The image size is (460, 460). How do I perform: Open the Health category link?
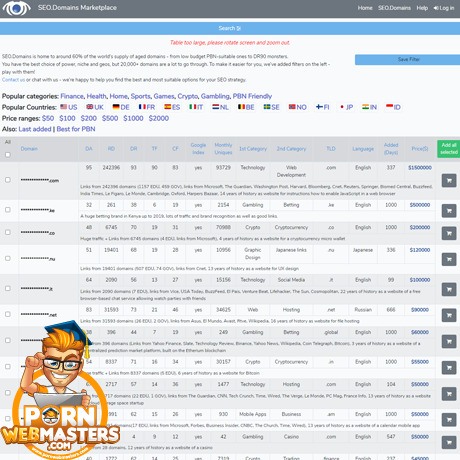pyautogui.click(x=97, y=96)
